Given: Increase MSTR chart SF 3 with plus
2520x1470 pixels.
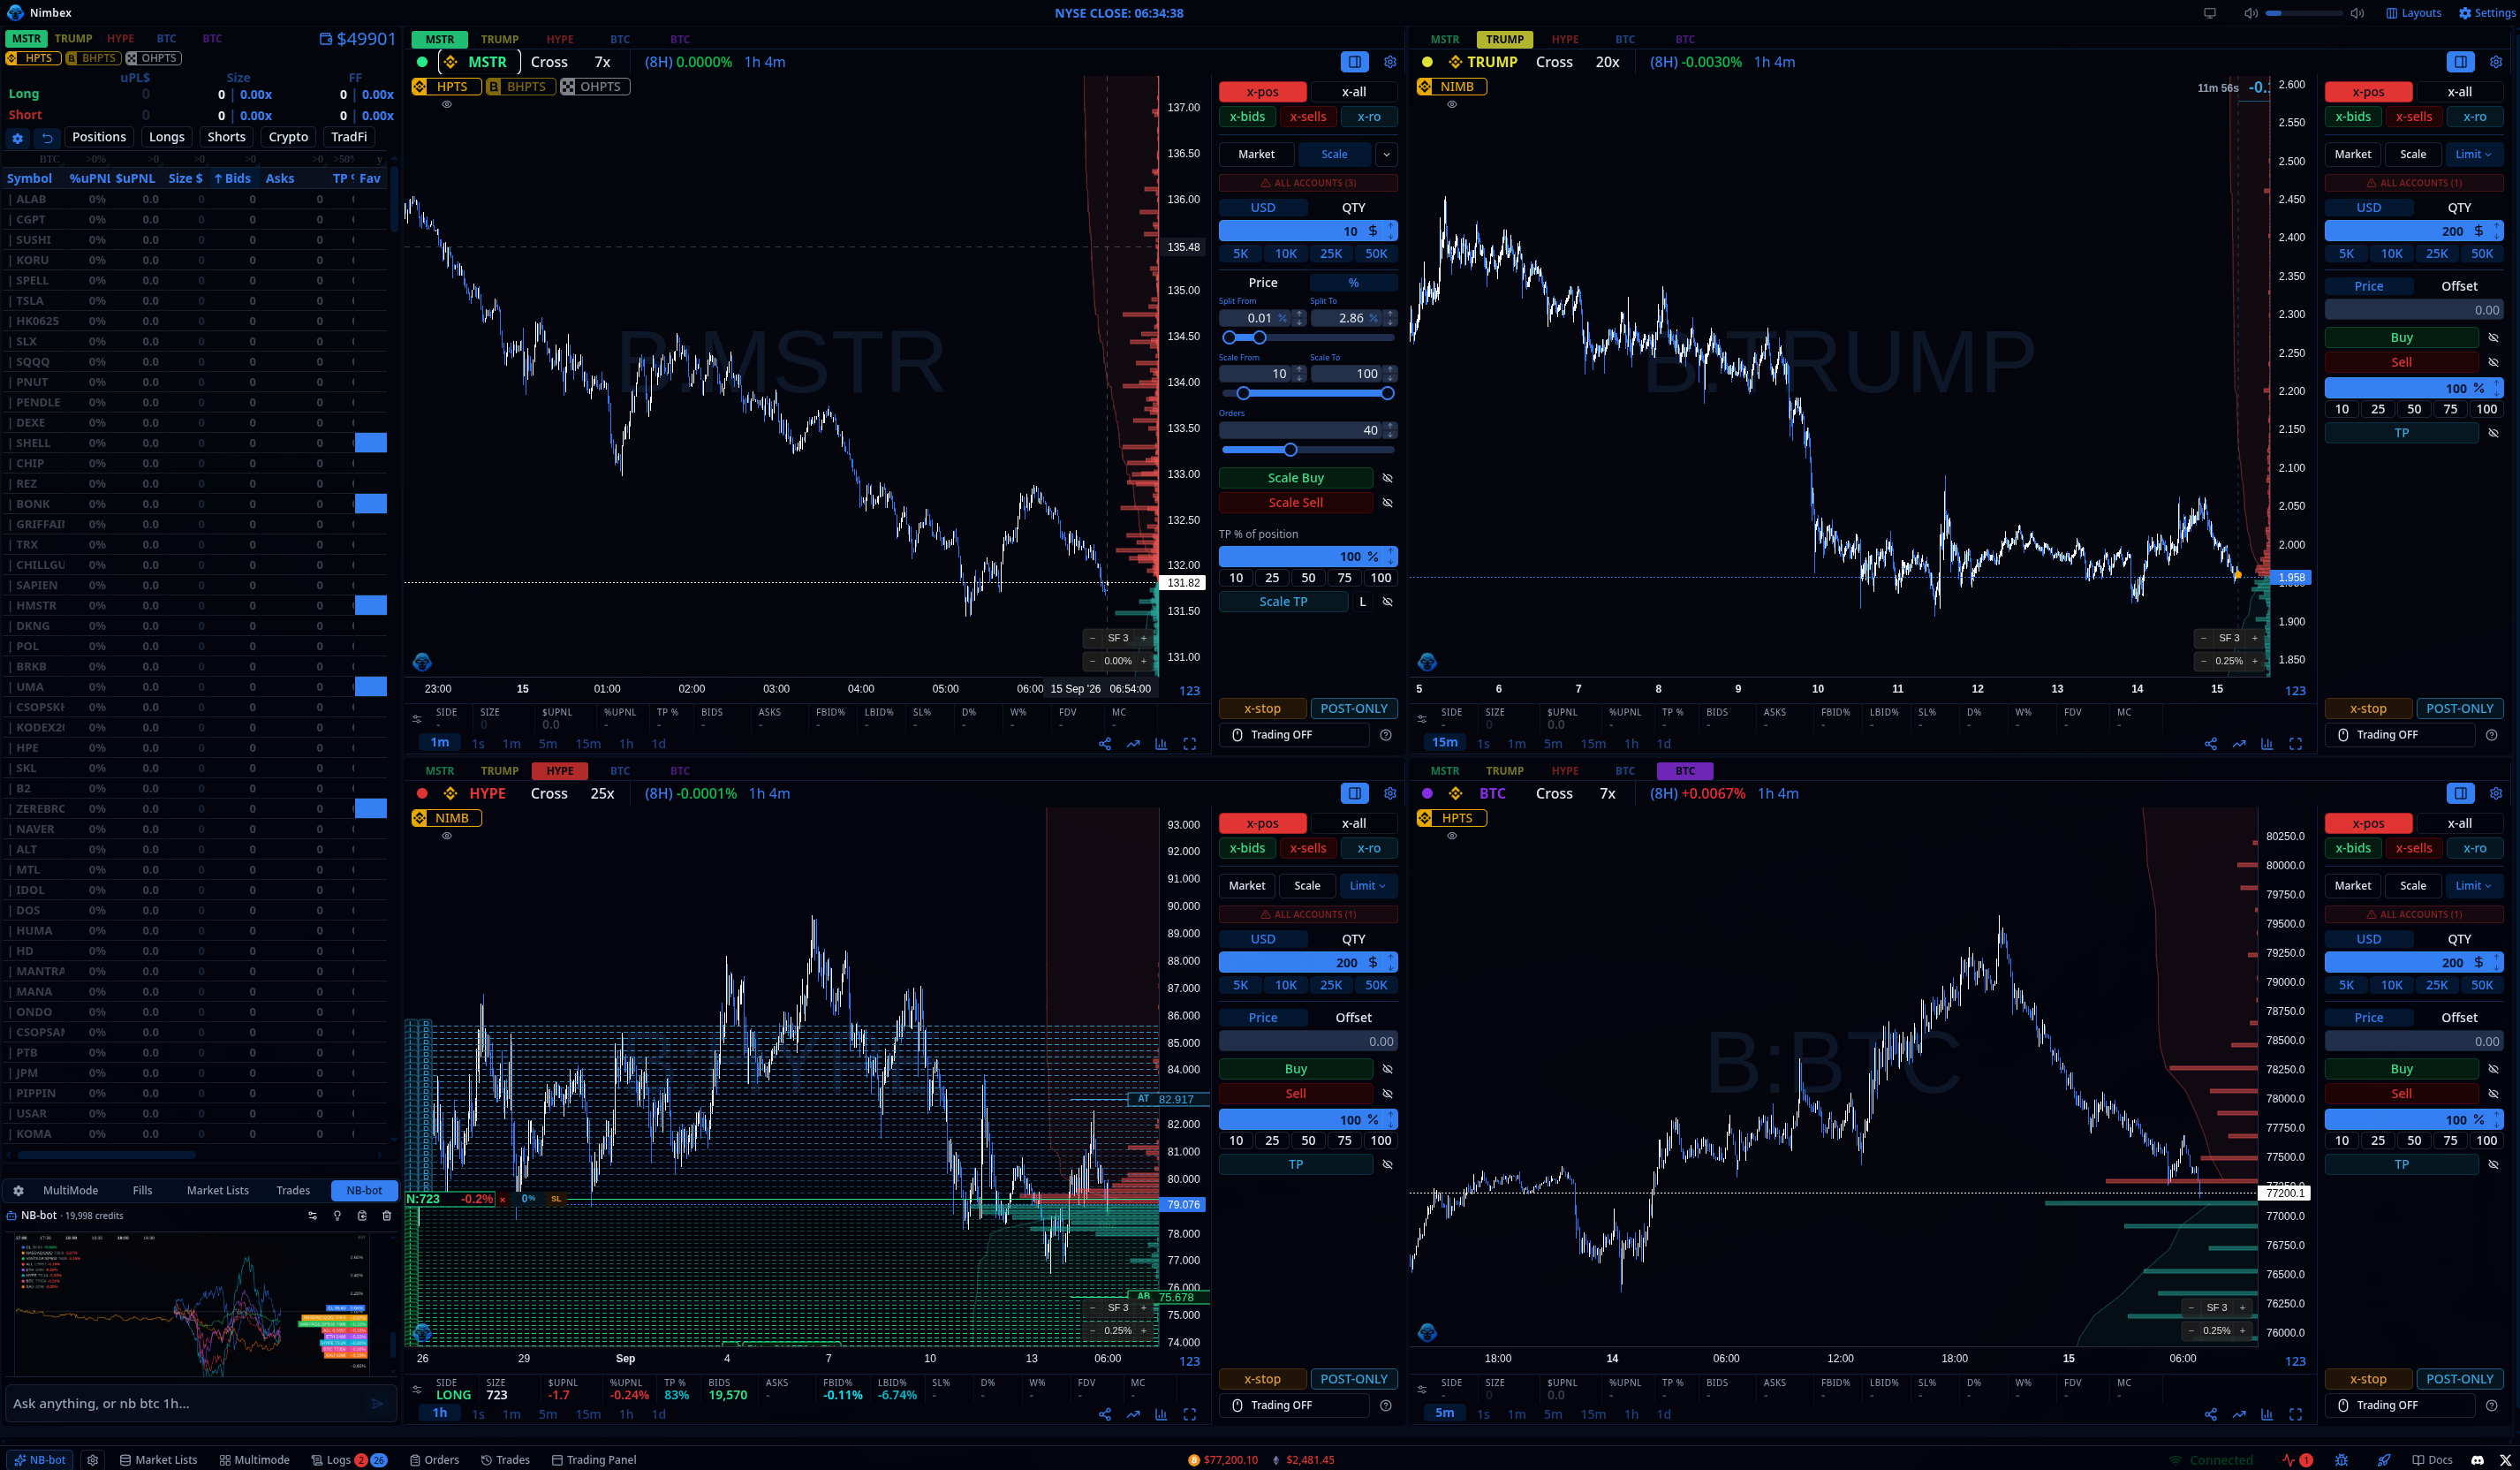Looking at the screenshot, I should pos(1144,638).
